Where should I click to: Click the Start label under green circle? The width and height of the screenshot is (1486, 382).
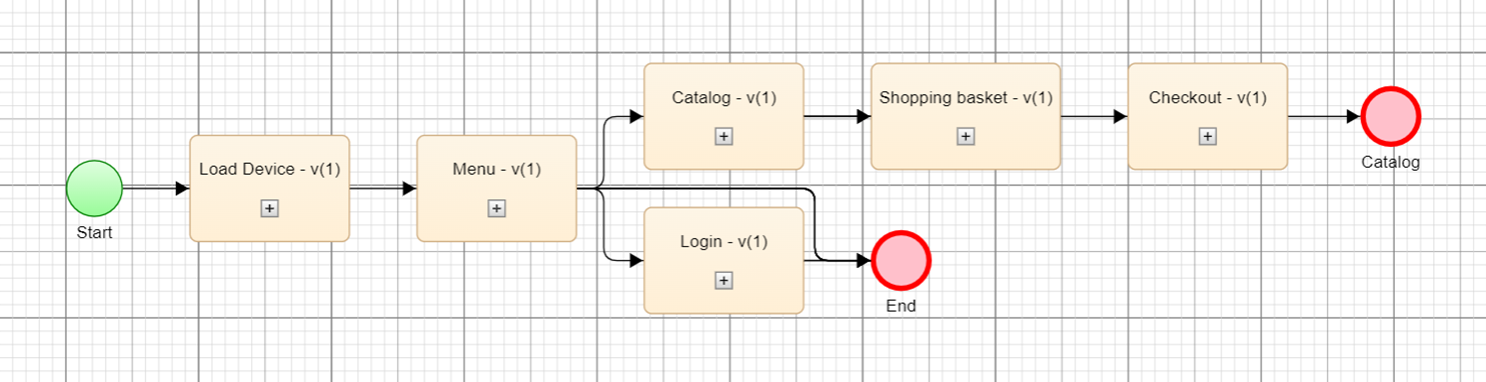click(94, 232)
